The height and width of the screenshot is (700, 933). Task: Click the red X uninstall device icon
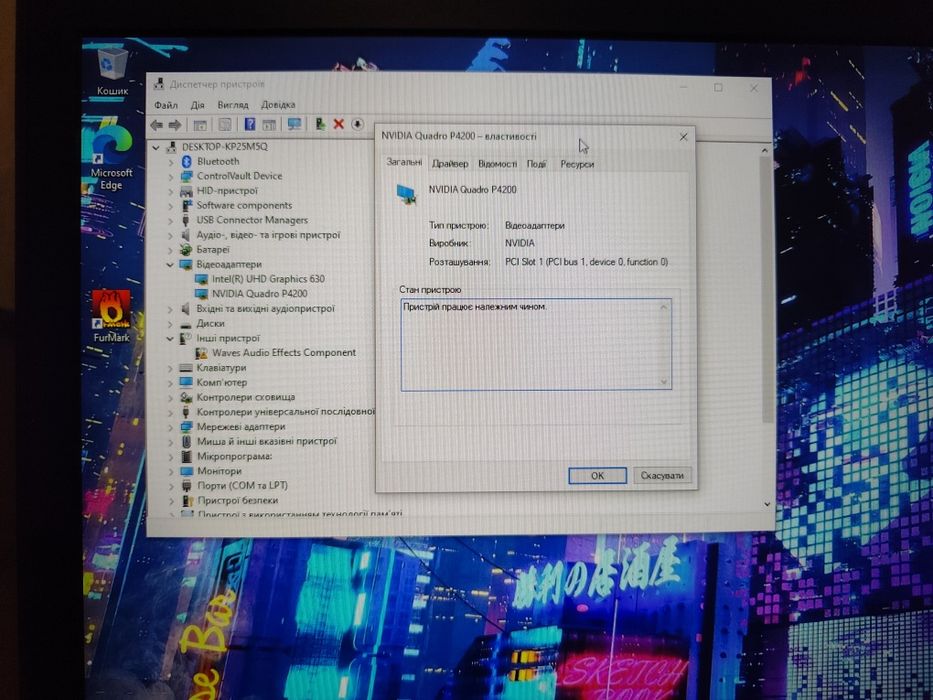(x=339, y=124)
